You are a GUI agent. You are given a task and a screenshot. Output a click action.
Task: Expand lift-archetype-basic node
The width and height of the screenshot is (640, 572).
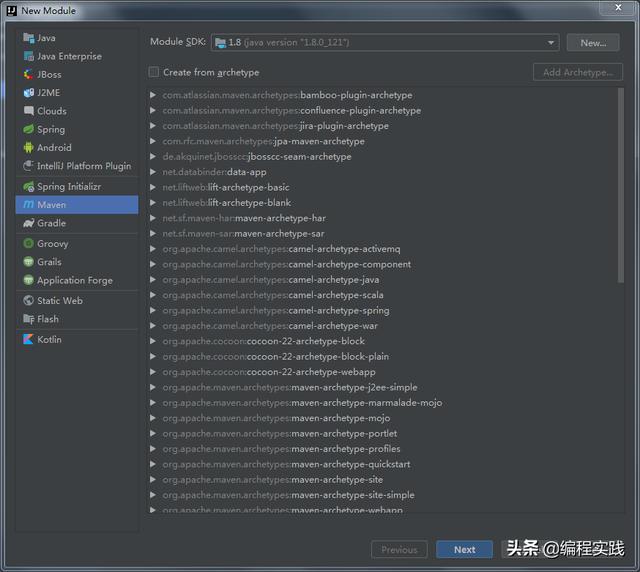tap(153, 187)
